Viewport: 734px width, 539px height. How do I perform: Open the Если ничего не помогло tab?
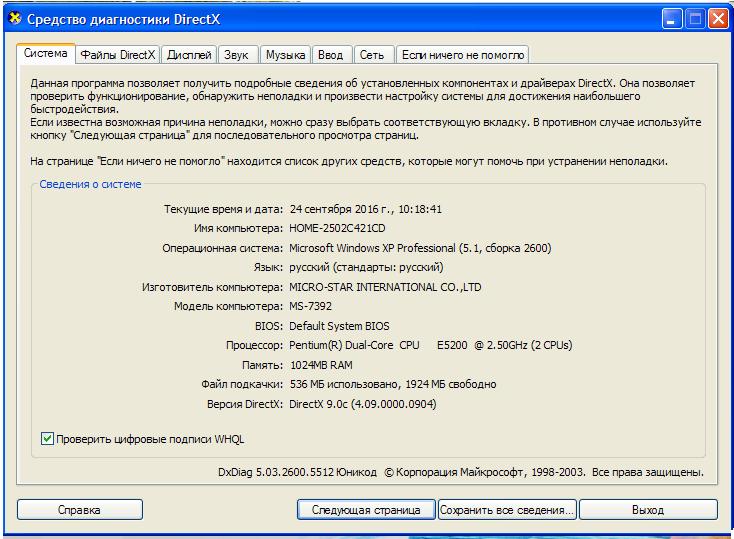click(462, 55)
